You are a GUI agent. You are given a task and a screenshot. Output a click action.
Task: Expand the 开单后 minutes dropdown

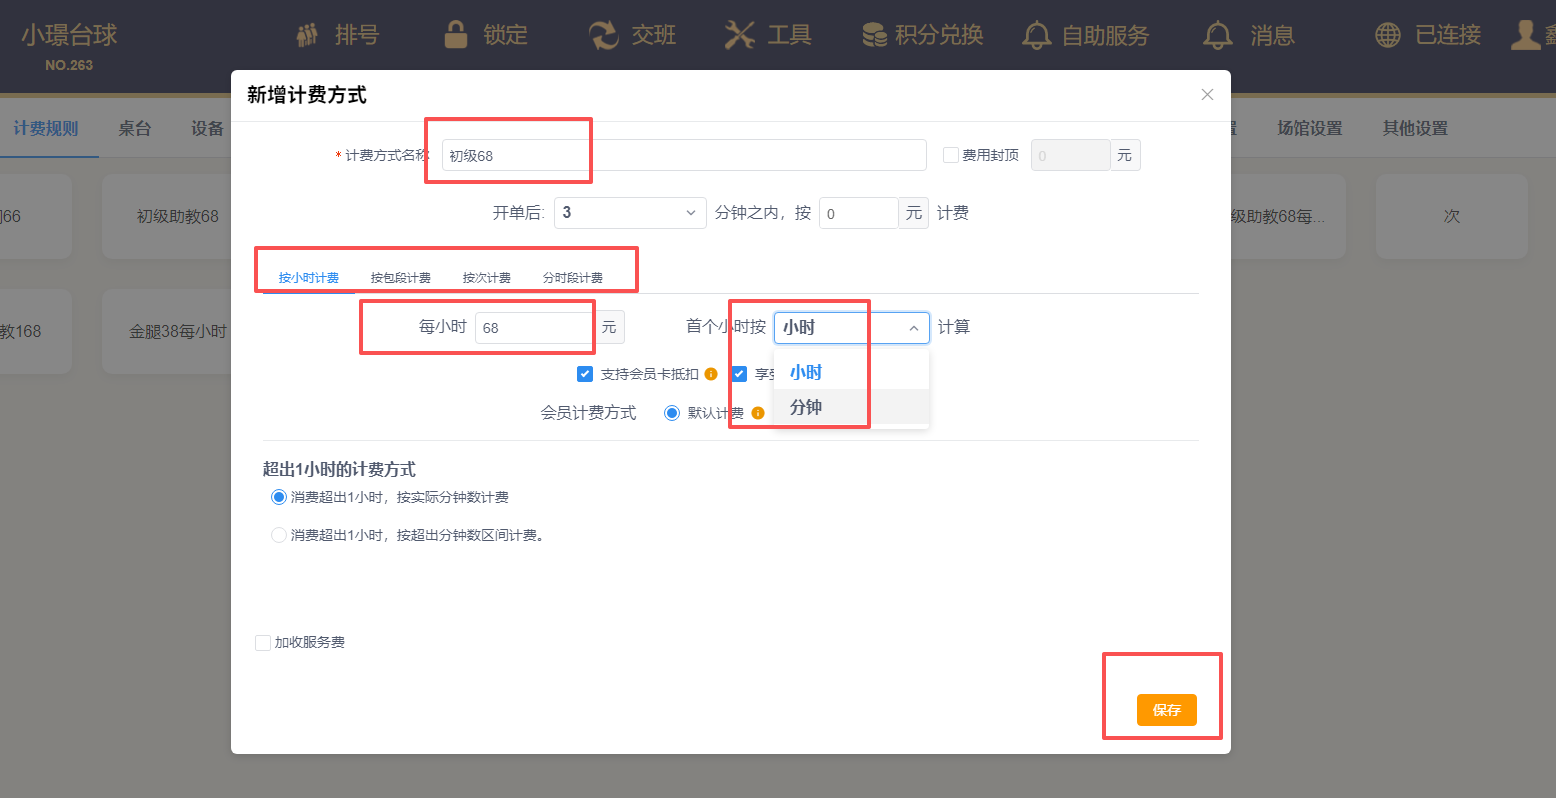tap(630, 213)
